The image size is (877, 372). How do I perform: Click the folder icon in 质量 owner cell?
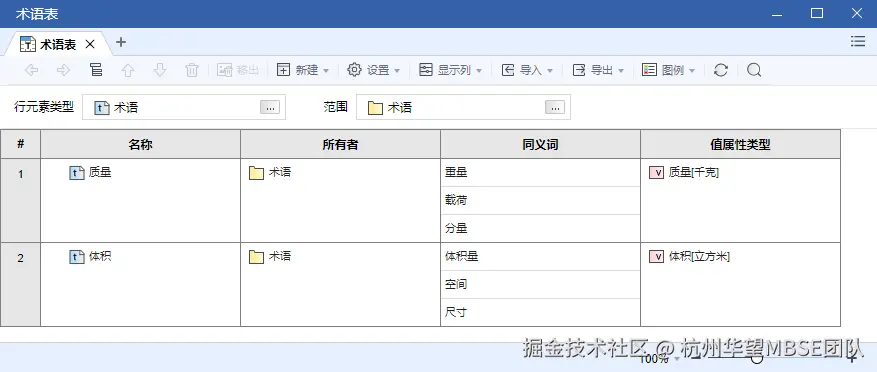click(x=256, y=173)
